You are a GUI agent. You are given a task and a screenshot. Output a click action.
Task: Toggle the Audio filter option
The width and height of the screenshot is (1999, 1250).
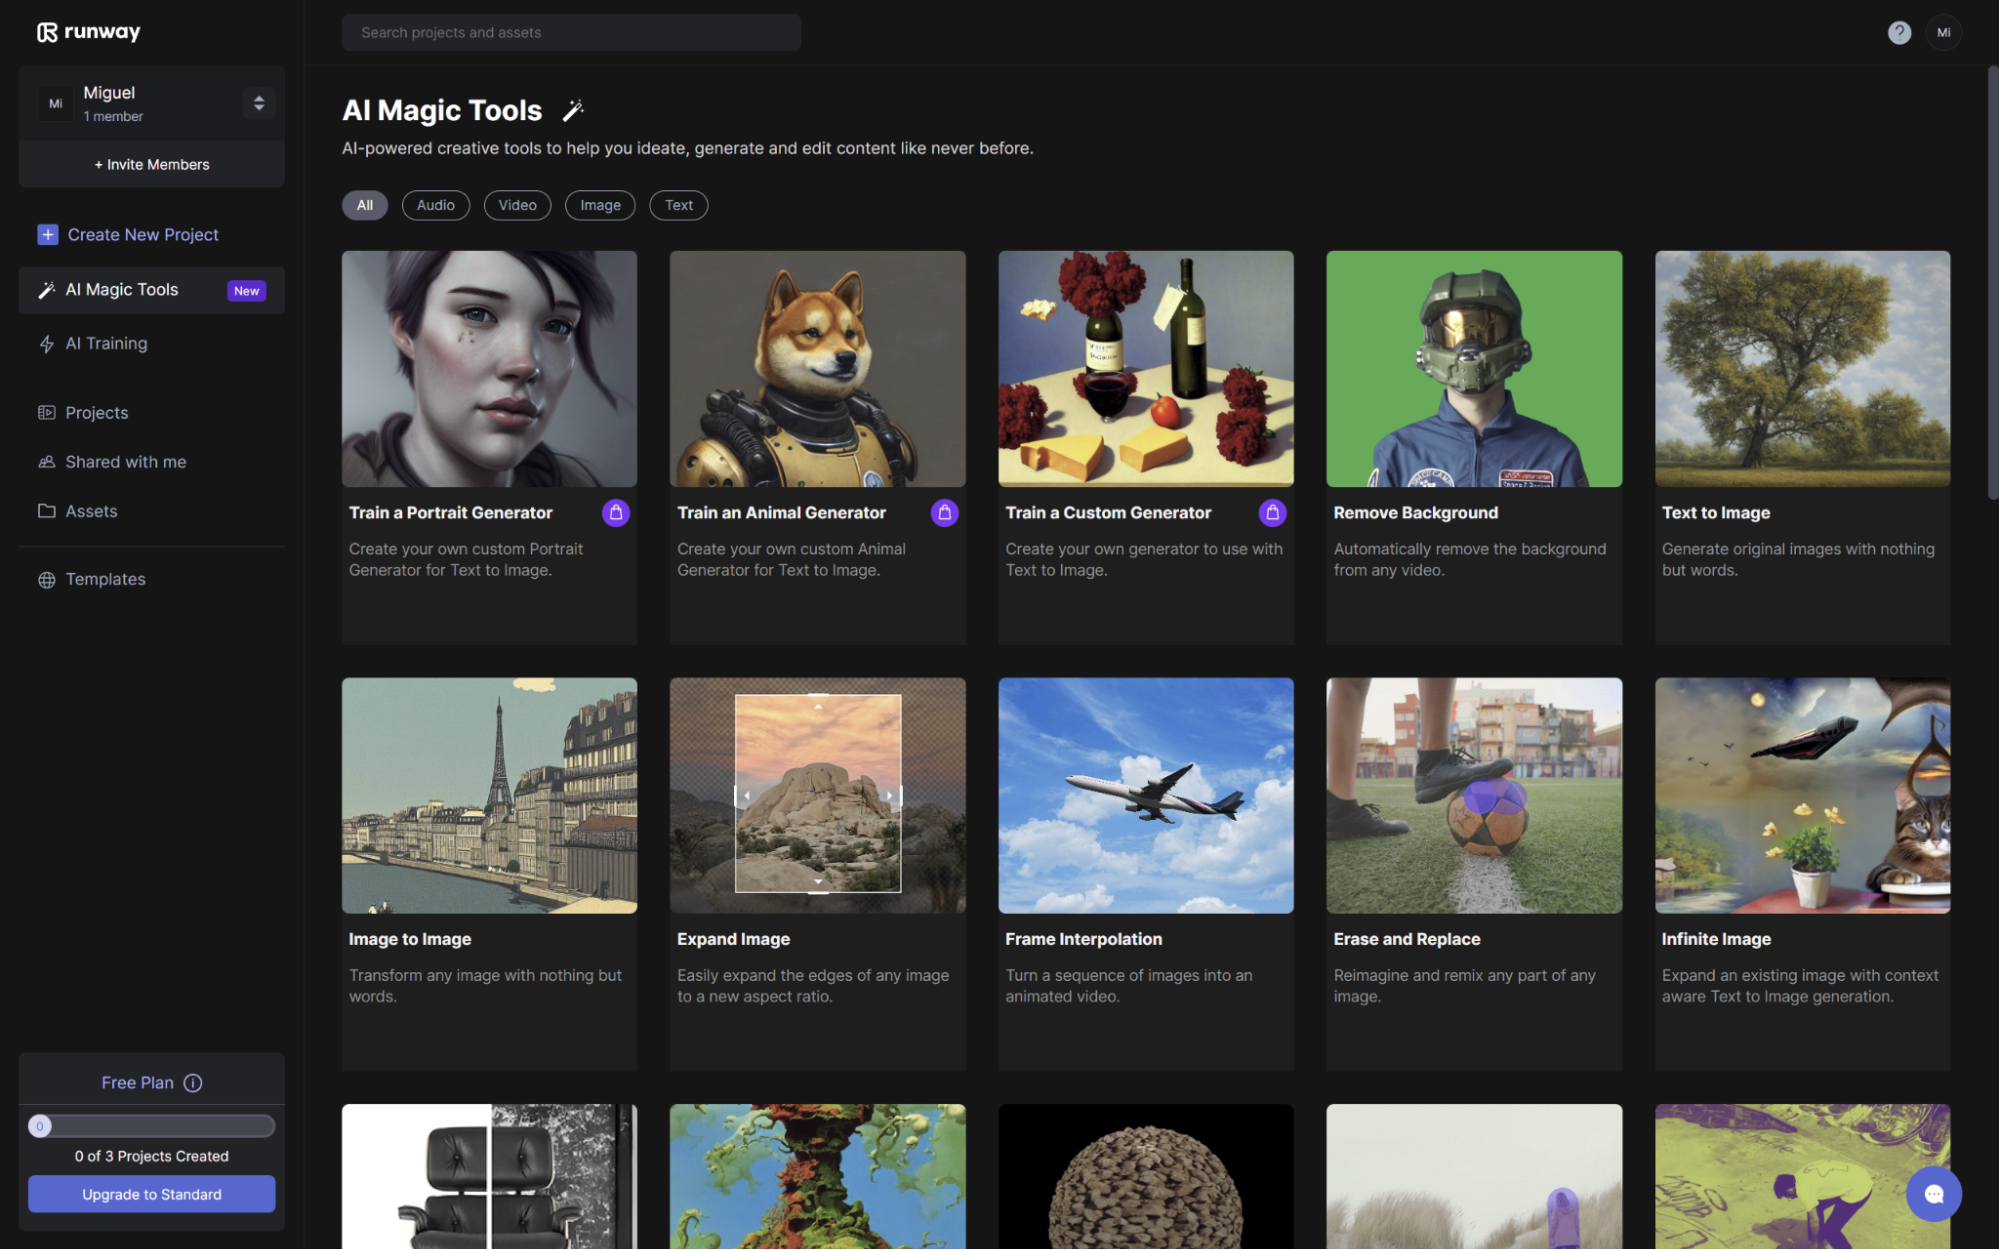[x=435, y=204]
